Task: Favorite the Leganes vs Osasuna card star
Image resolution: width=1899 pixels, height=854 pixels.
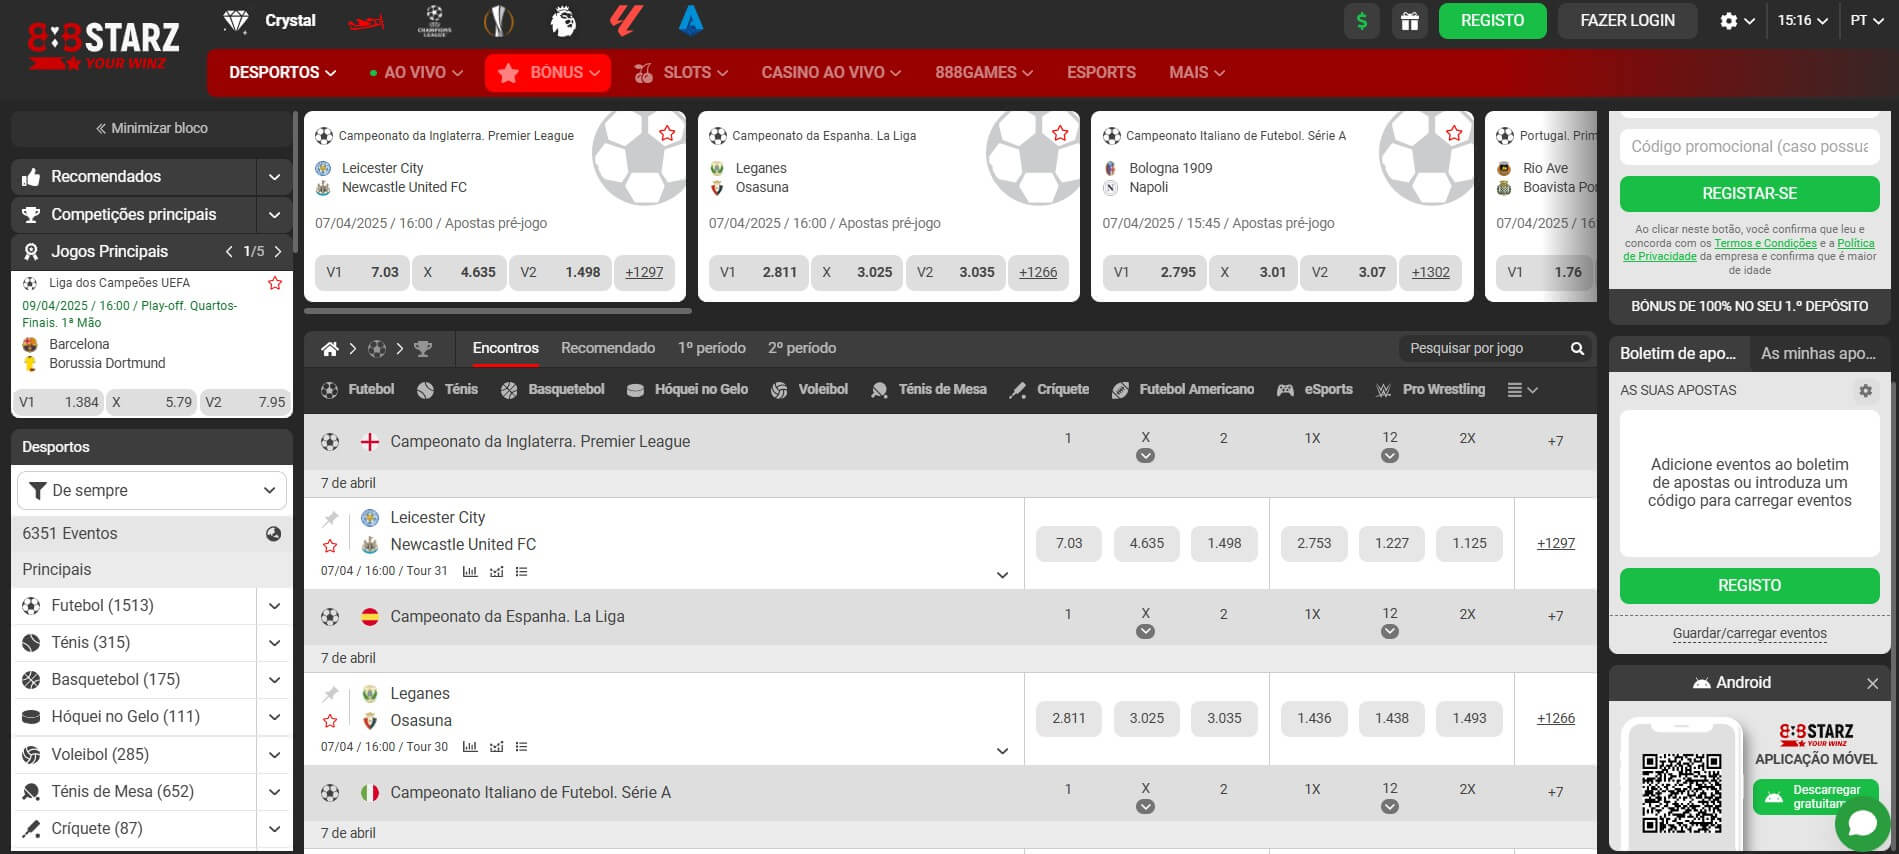Action: [x=1060, y=133]
